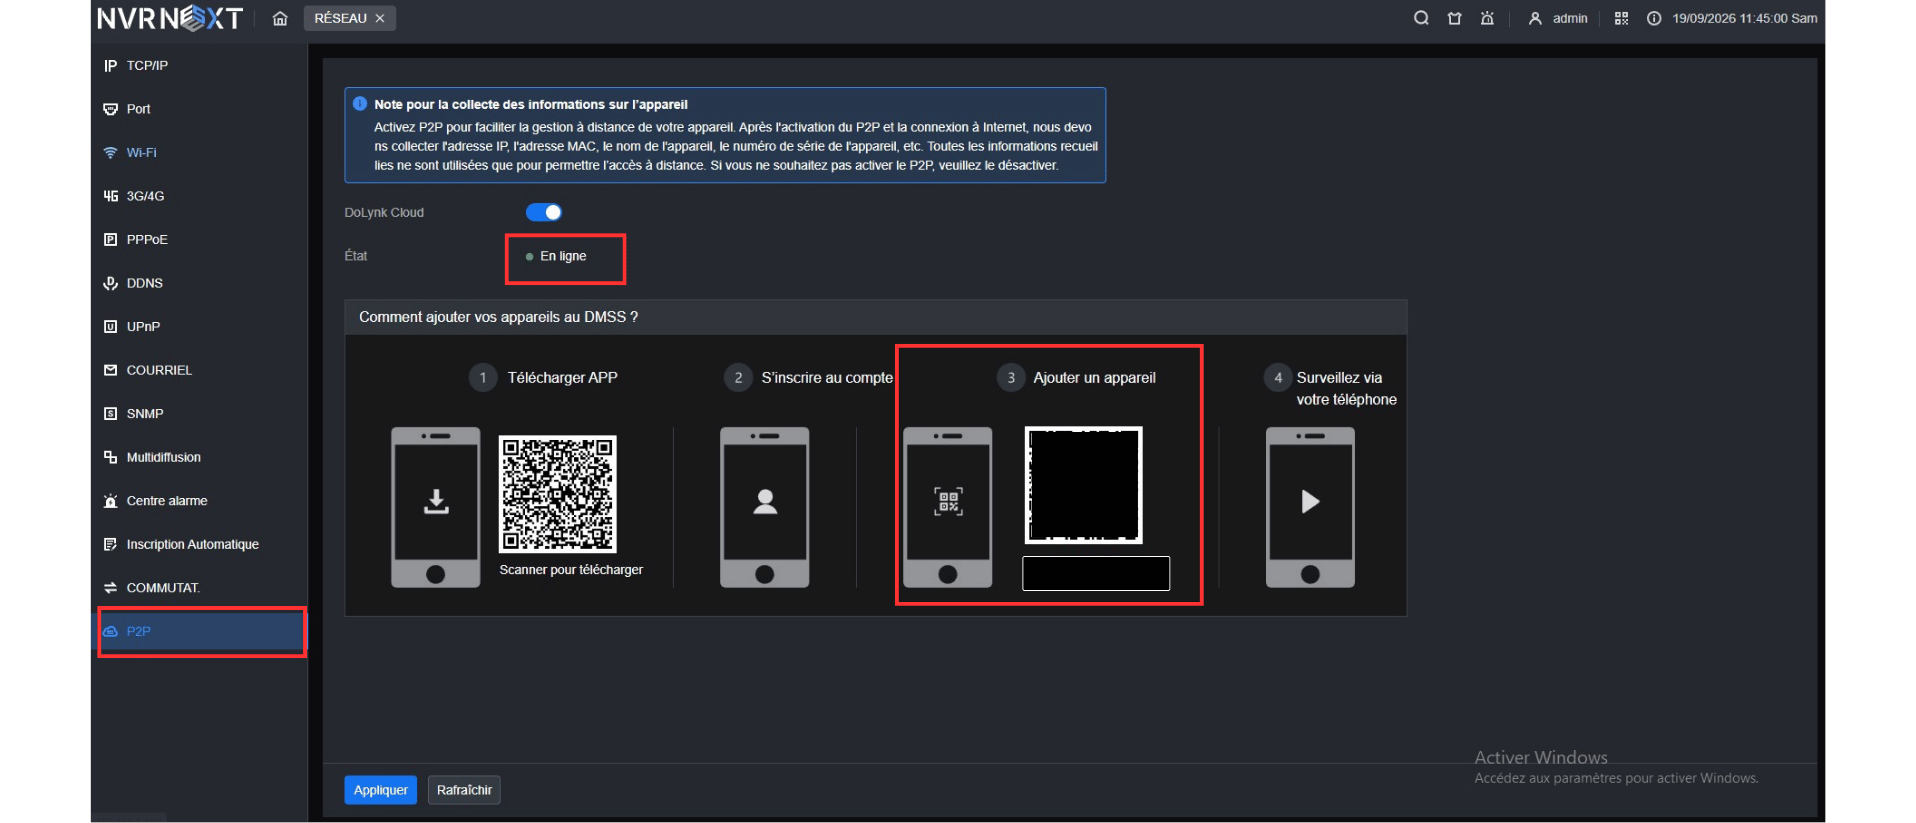The height and width of the screenshot is (823, 1916).
Task: Click the Appliquer button
Action: click(x=380, y=790)
